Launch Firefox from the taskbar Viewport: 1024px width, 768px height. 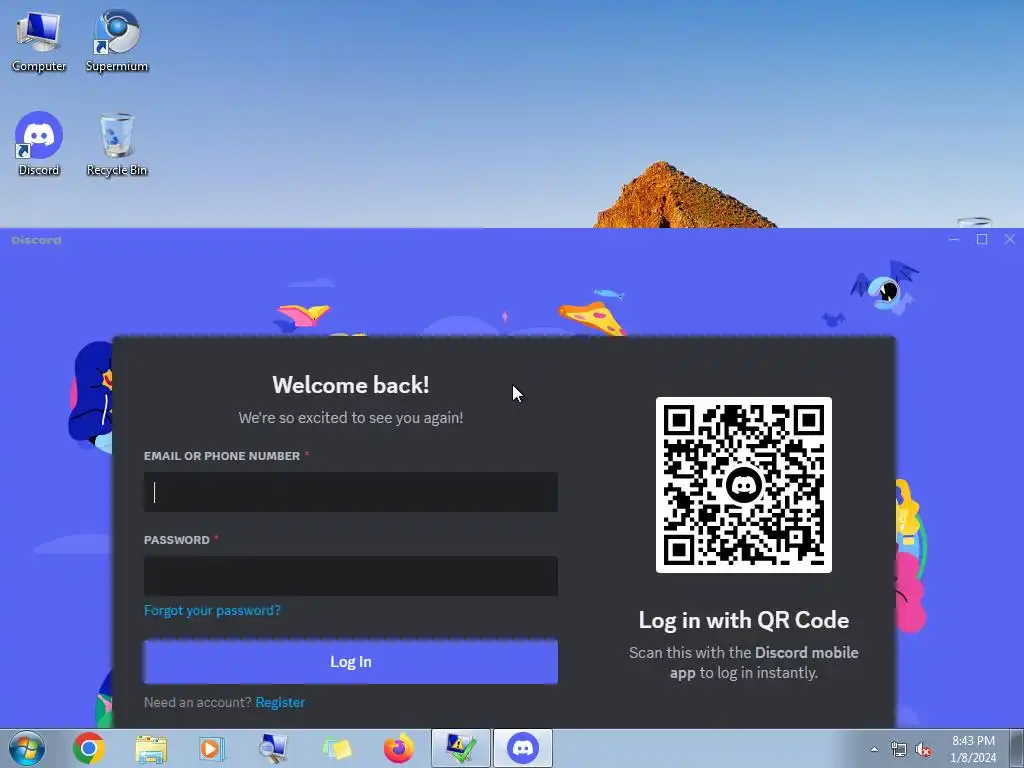click(398, 748)
